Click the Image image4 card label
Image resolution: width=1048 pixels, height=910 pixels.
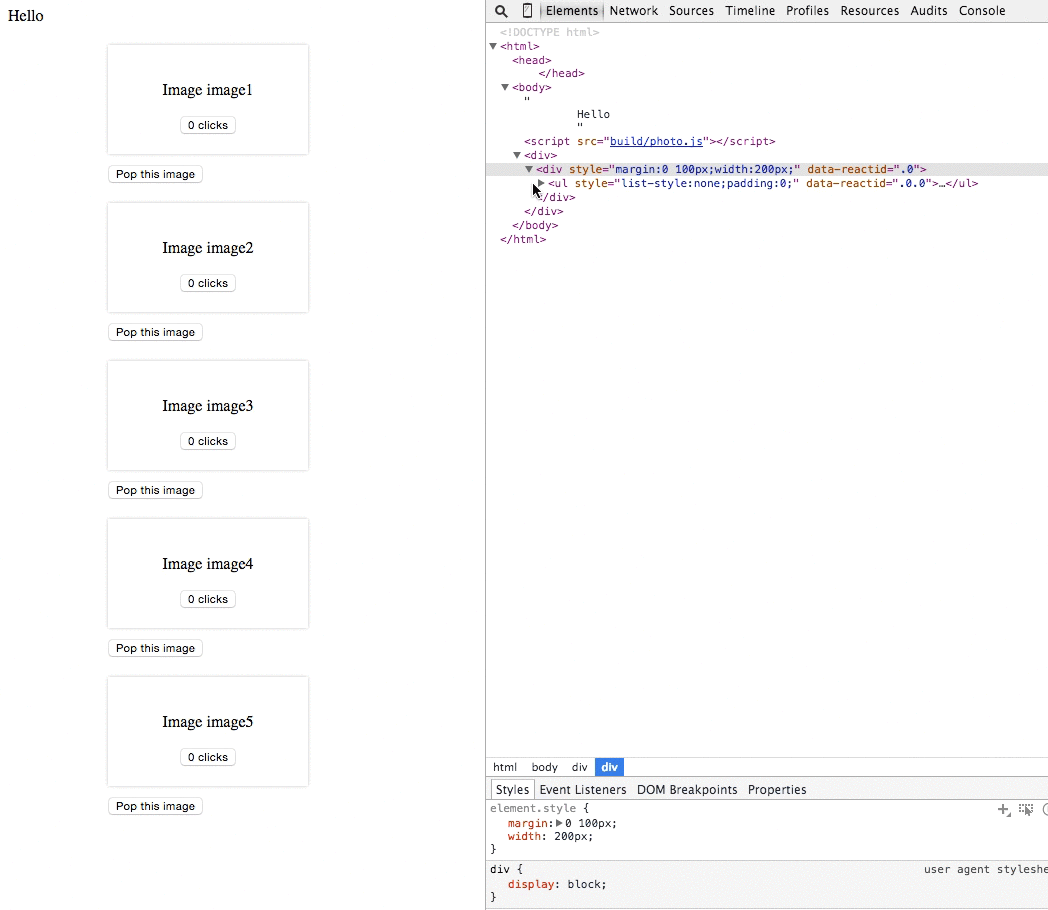tap(207, 564)
